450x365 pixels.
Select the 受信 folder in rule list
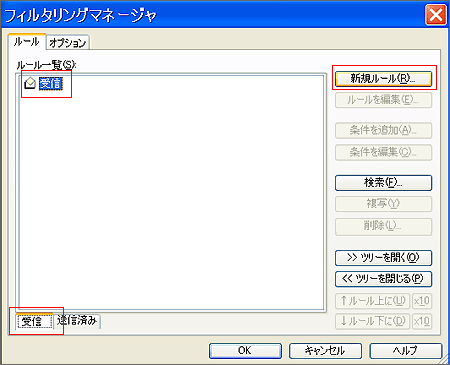(x=51, y=83)
